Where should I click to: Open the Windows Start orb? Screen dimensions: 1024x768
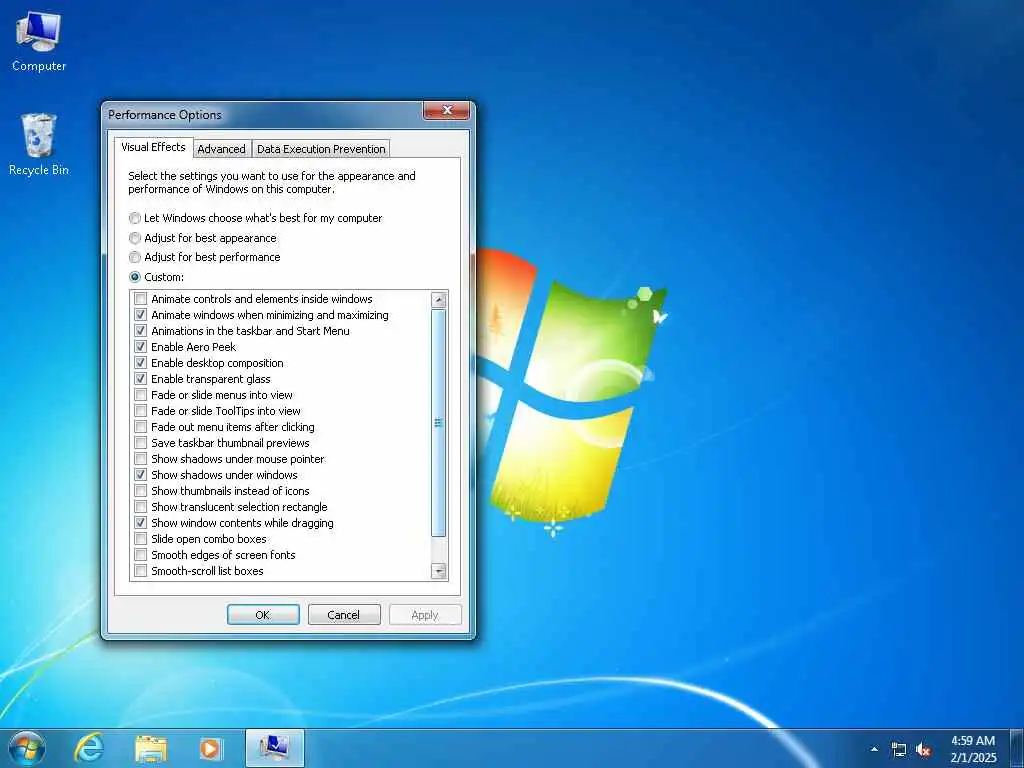[x=27, y=748]
